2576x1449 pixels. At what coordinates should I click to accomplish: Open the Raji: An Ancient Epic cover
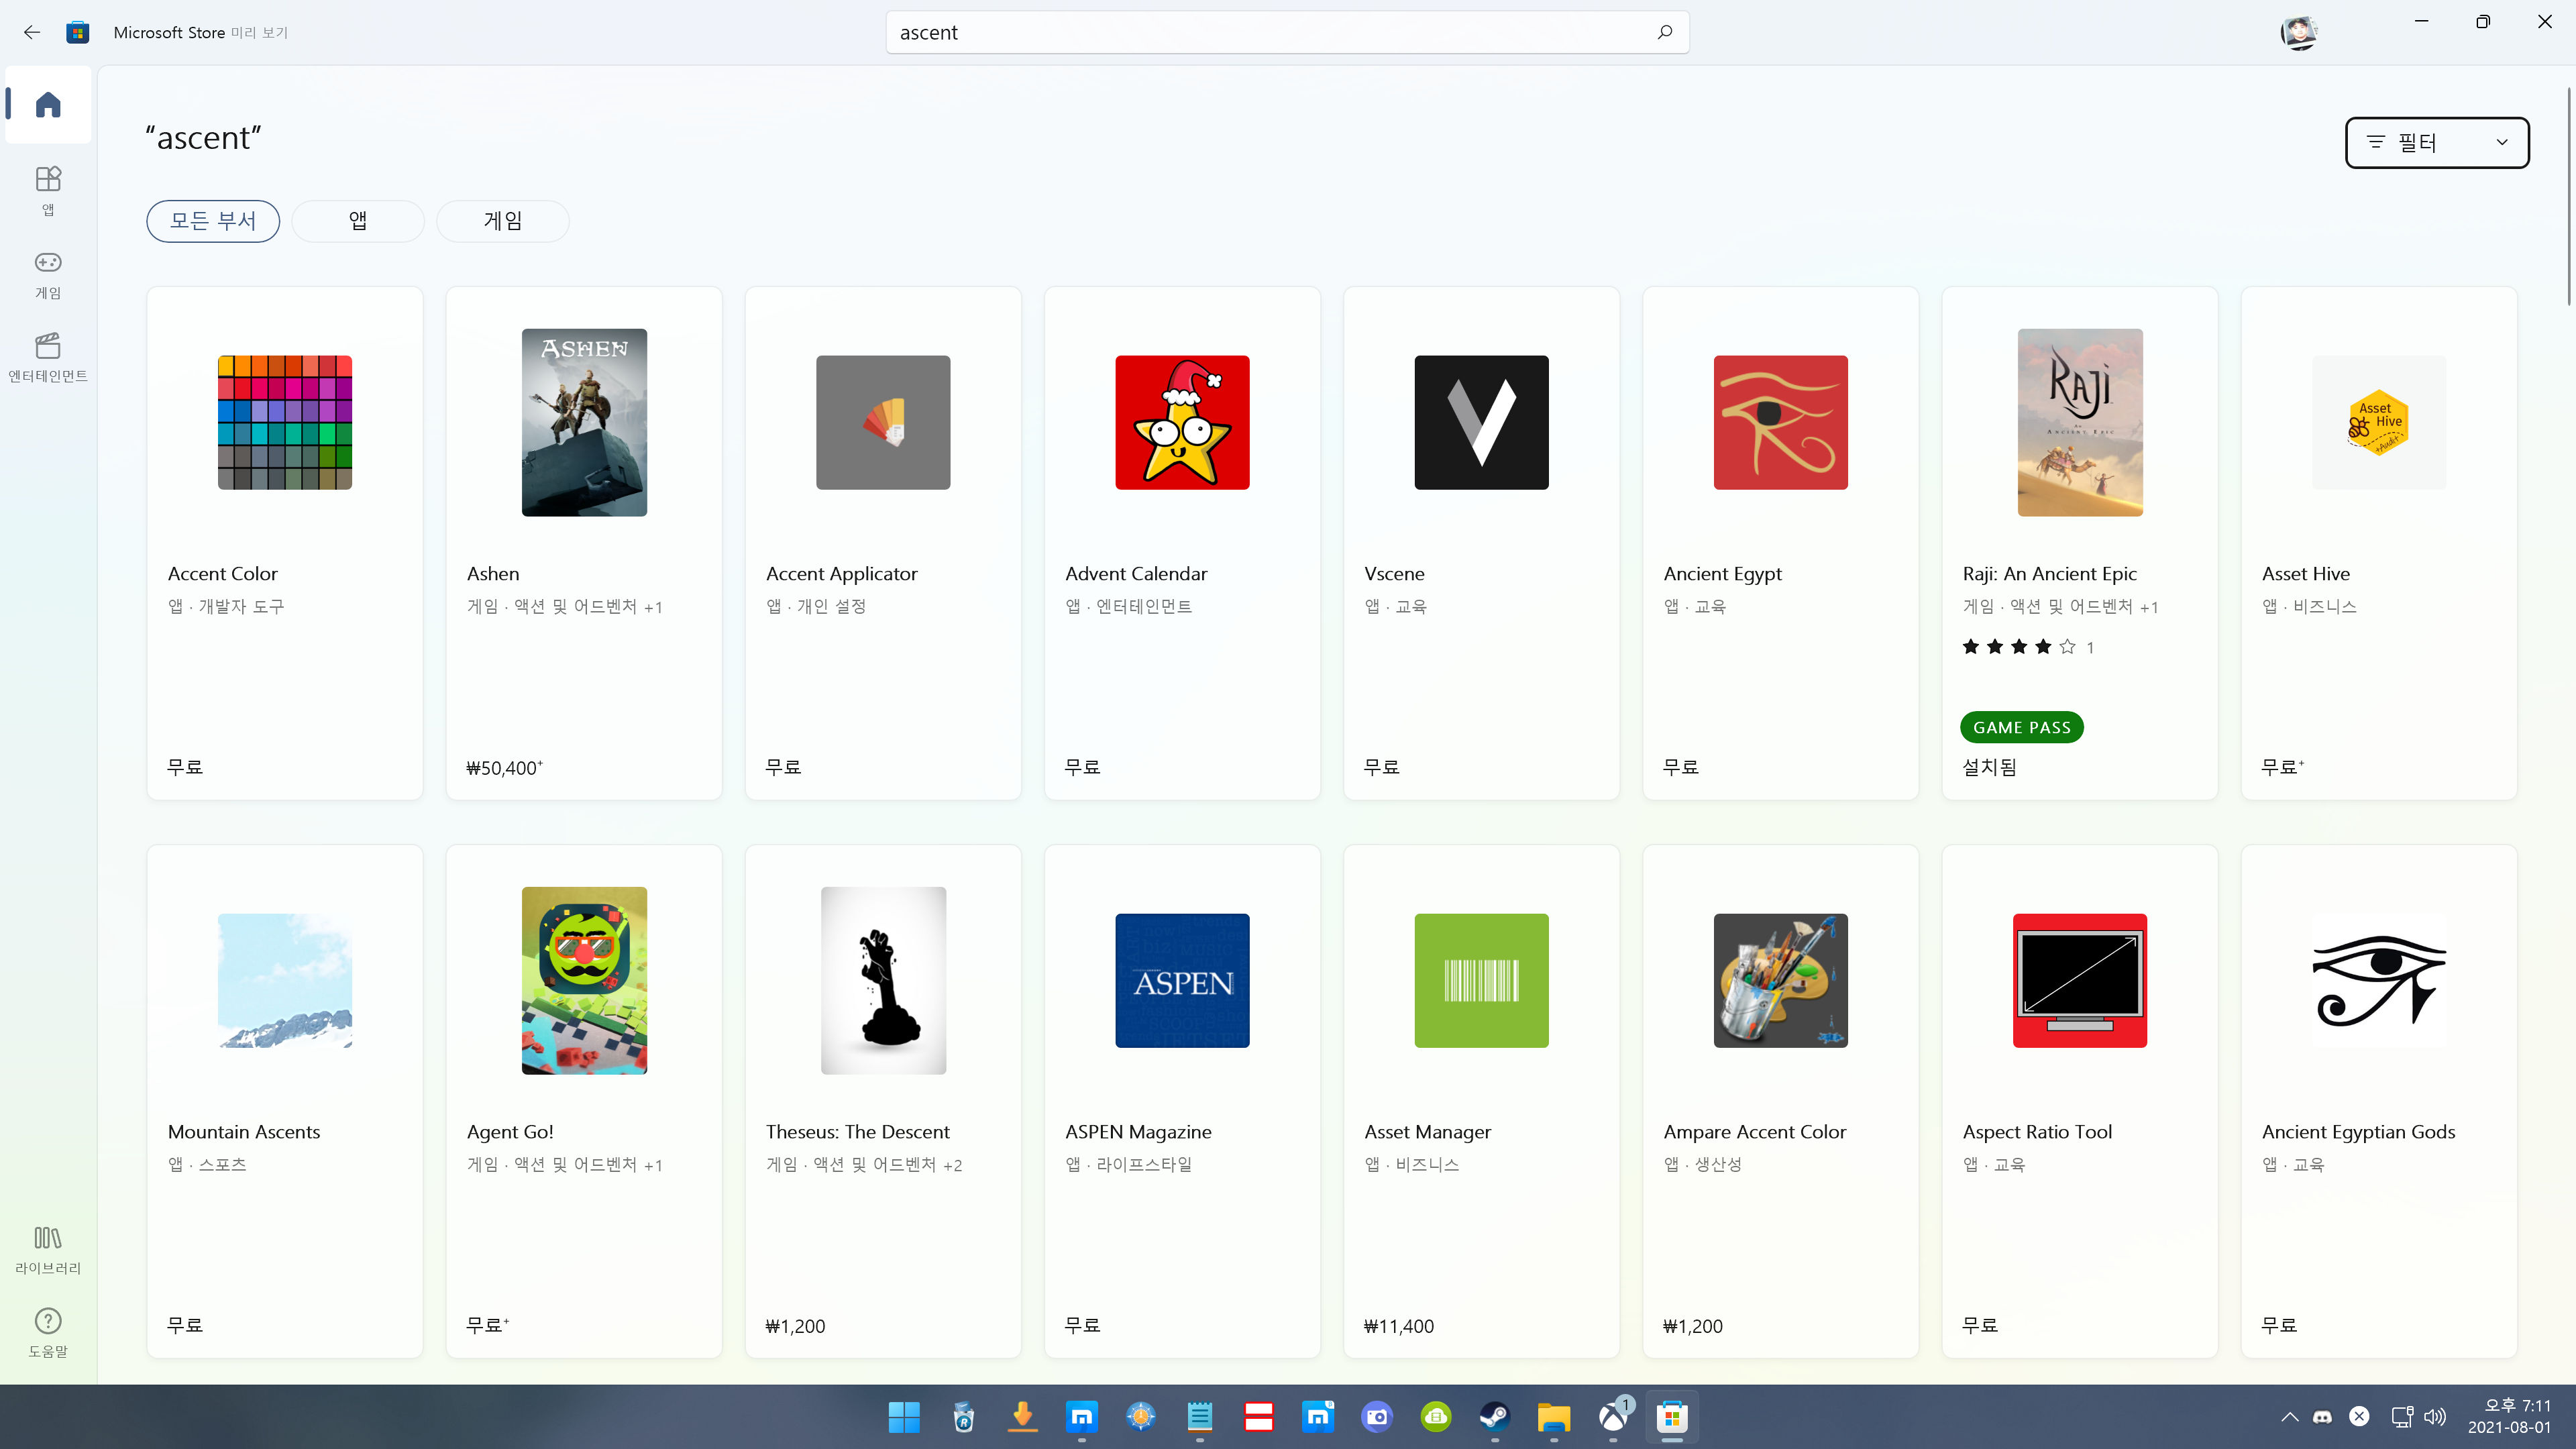[x=2080, y=422]
